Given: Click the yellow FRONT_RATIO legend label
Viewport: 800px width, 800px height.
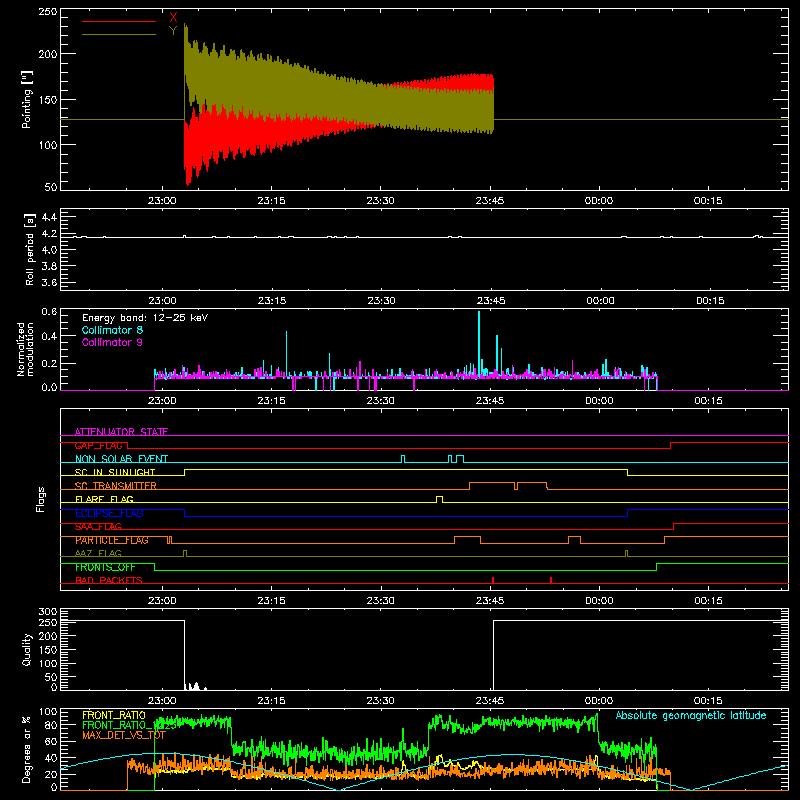Looking at the screenshot, I should point(114,715).
